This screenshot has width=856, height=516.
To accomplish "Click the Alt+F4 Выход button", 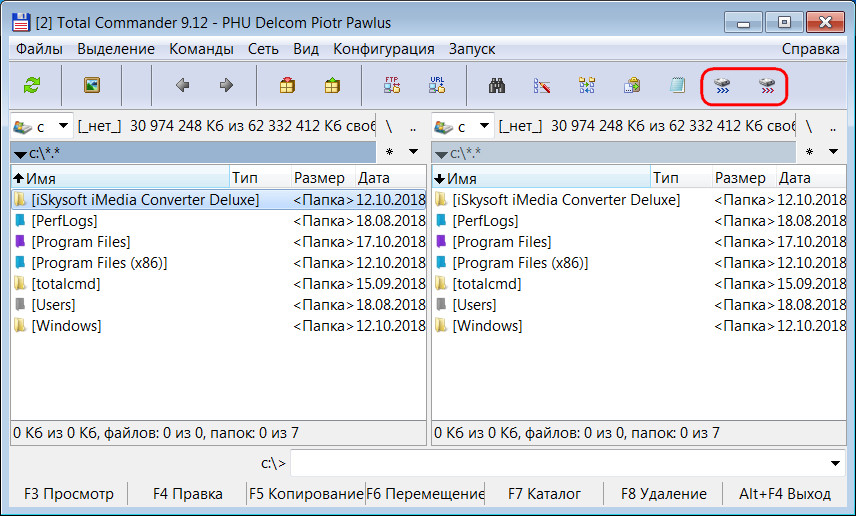I will (785, 494).
